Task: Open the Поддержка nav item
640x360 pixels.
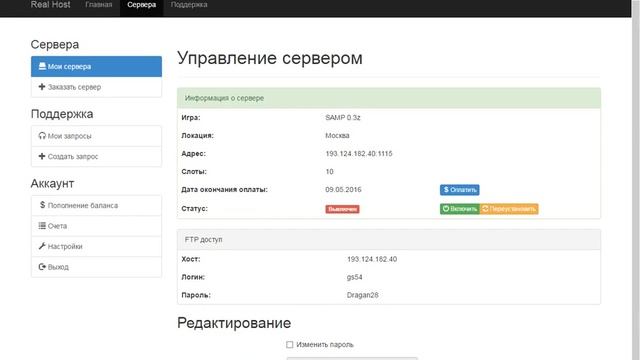Action: 189,5
